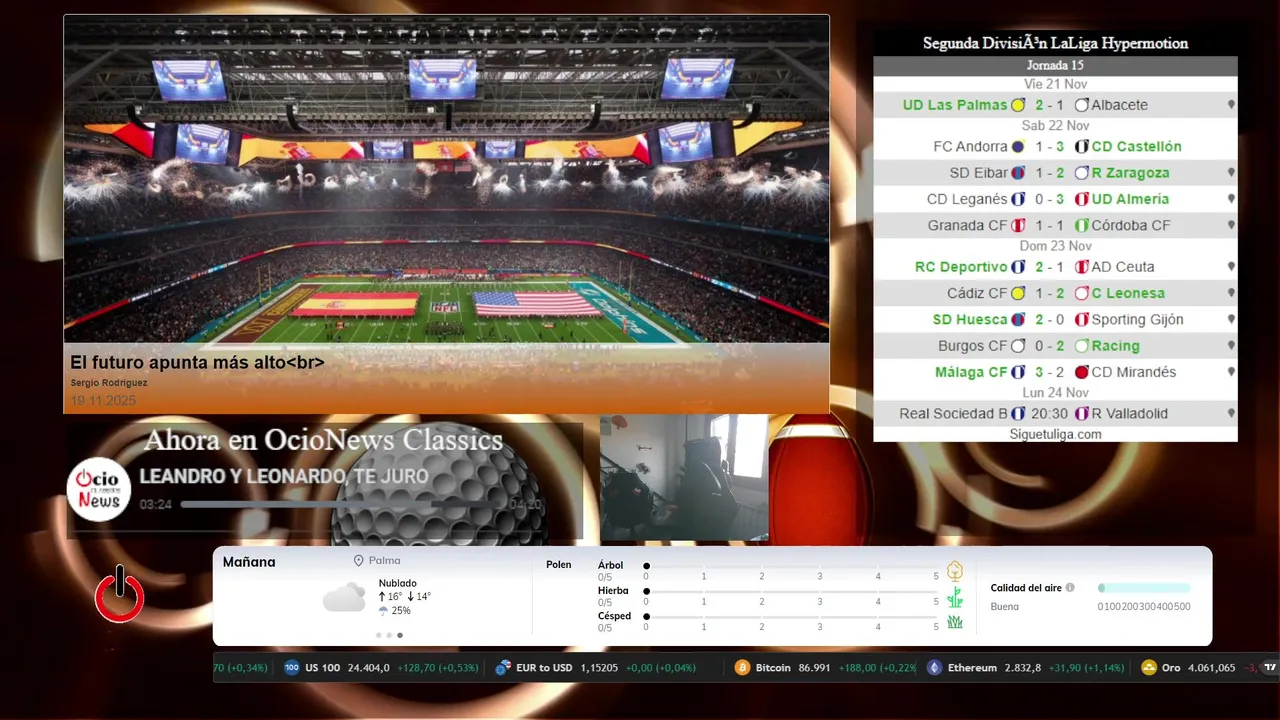Click the song title Leandro y Leonardo

pos(284,477)
